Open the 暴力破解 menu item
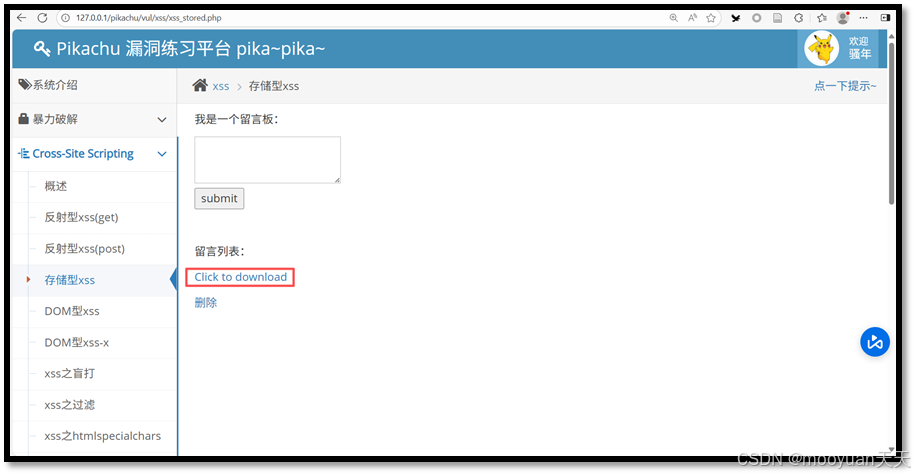 95,120
